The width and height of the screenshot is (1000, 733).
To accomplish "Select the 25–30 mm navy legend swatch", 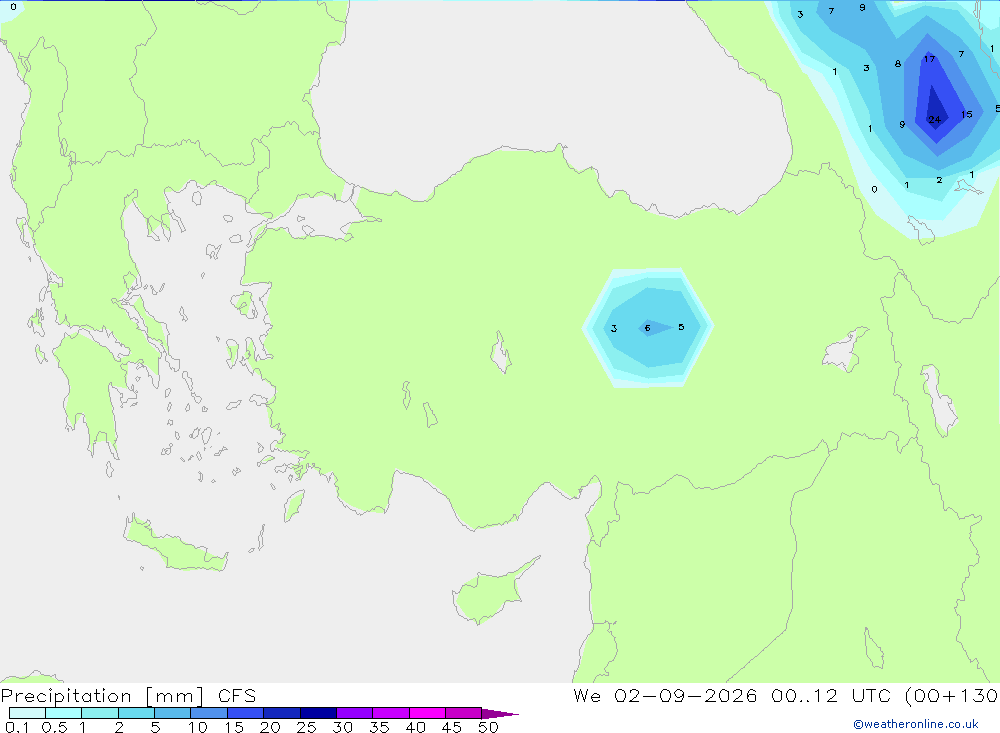I will click(x=318, y=713).
